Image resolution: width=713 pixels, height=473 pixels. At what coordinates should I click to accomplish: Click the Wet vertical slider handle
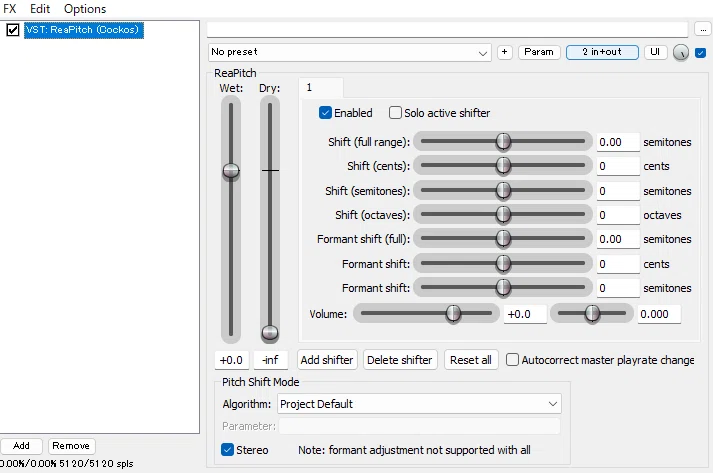[x=231, y=171]
